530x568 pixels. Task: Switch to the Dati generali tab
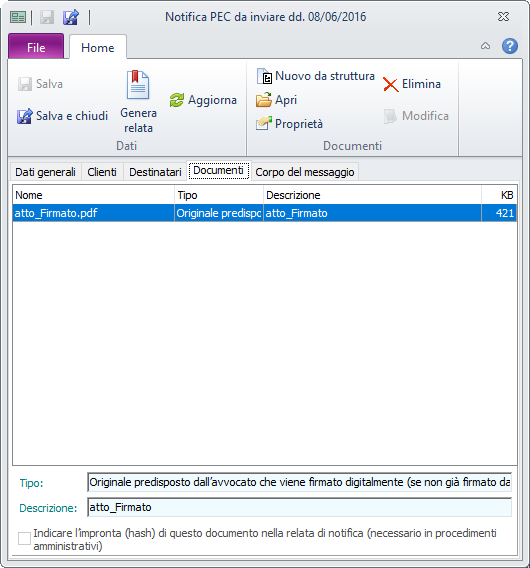45,172
